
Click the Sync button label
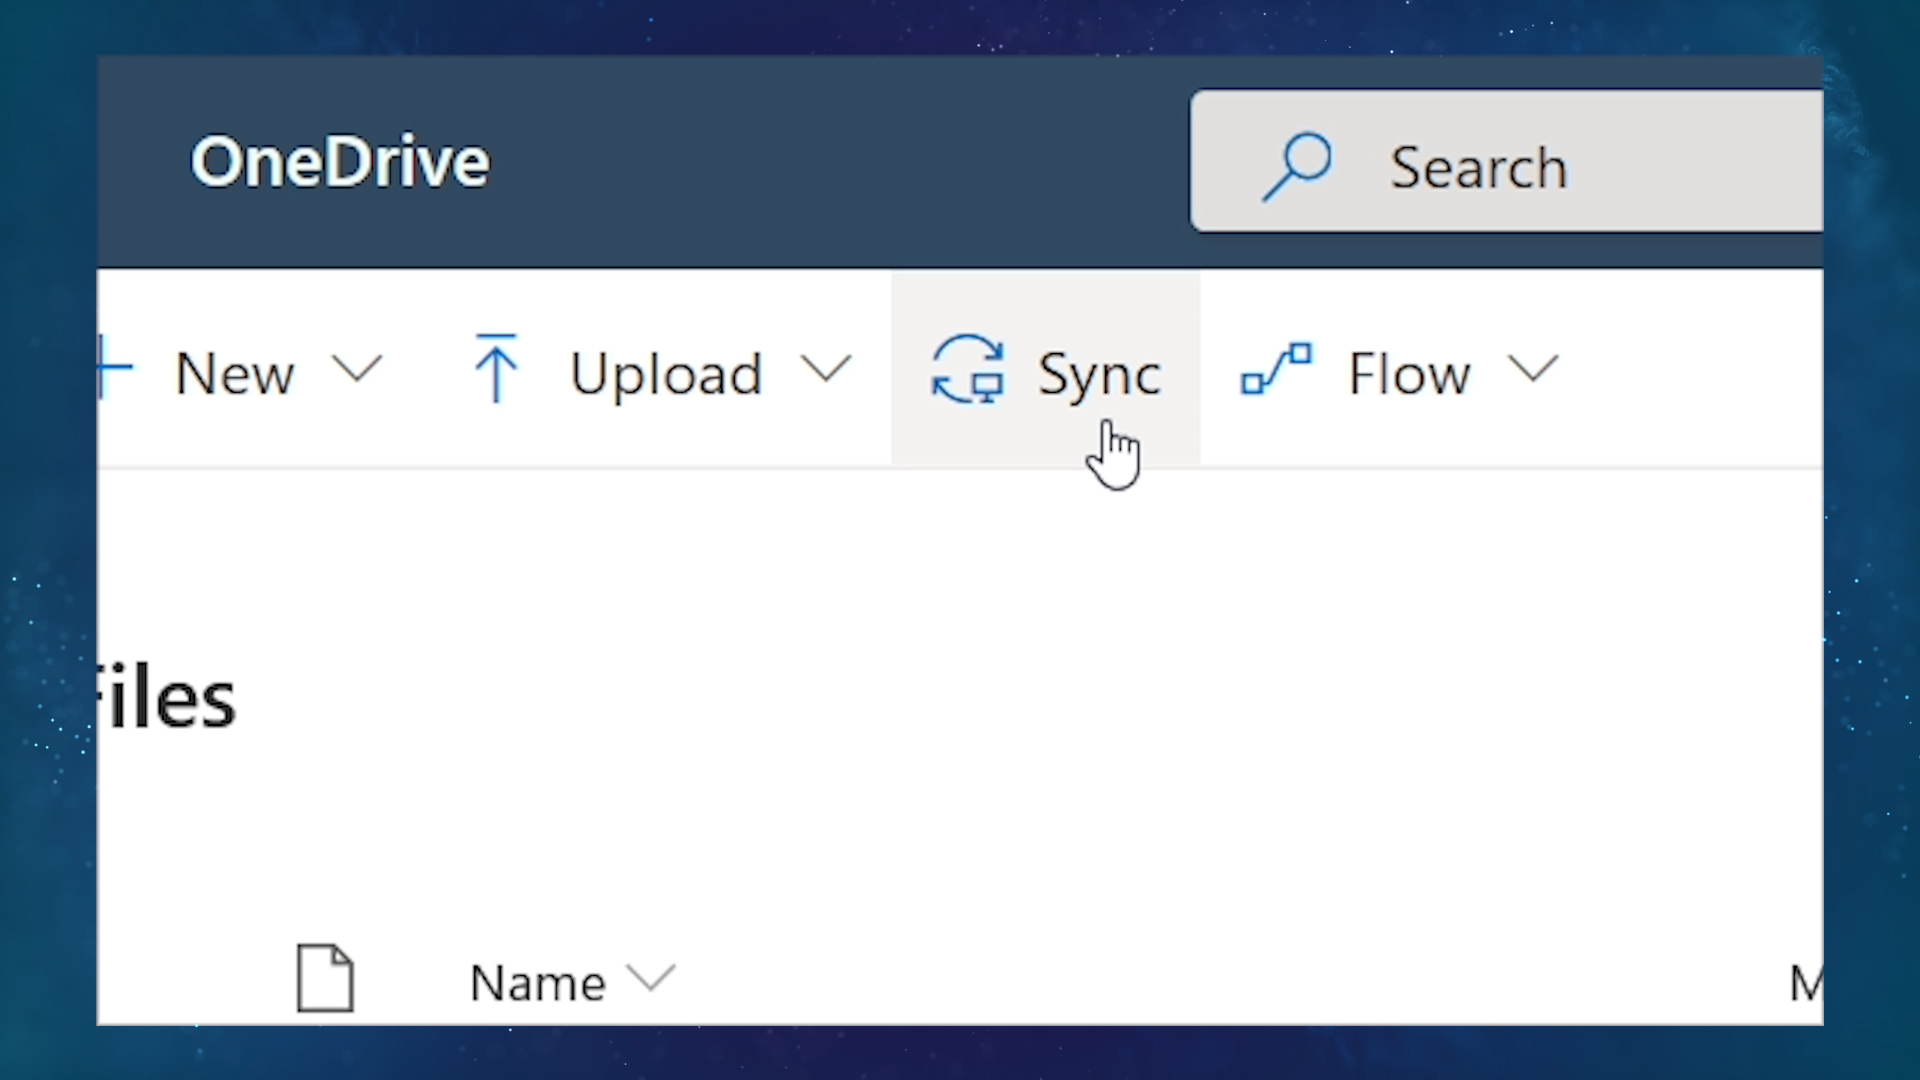pyautogui.click(x=1099, y=375)
